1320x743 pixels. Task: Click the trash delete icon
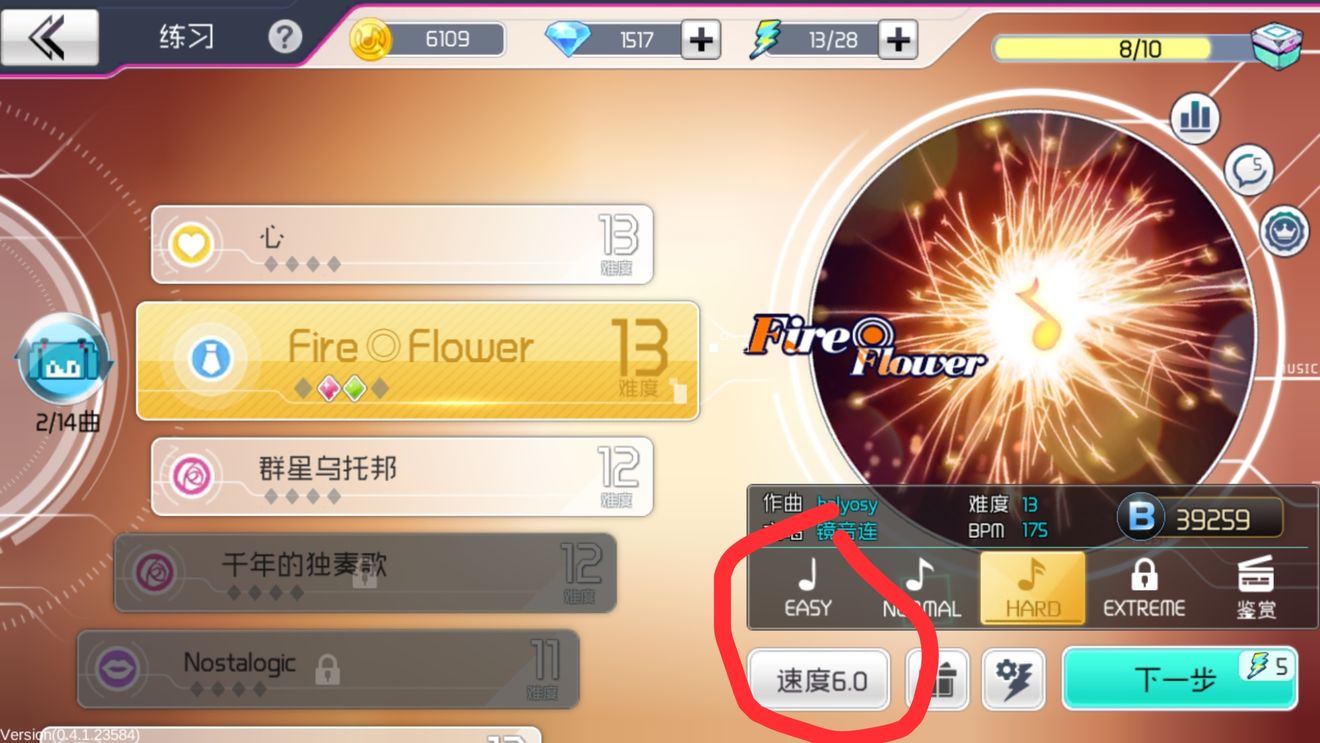938,679
